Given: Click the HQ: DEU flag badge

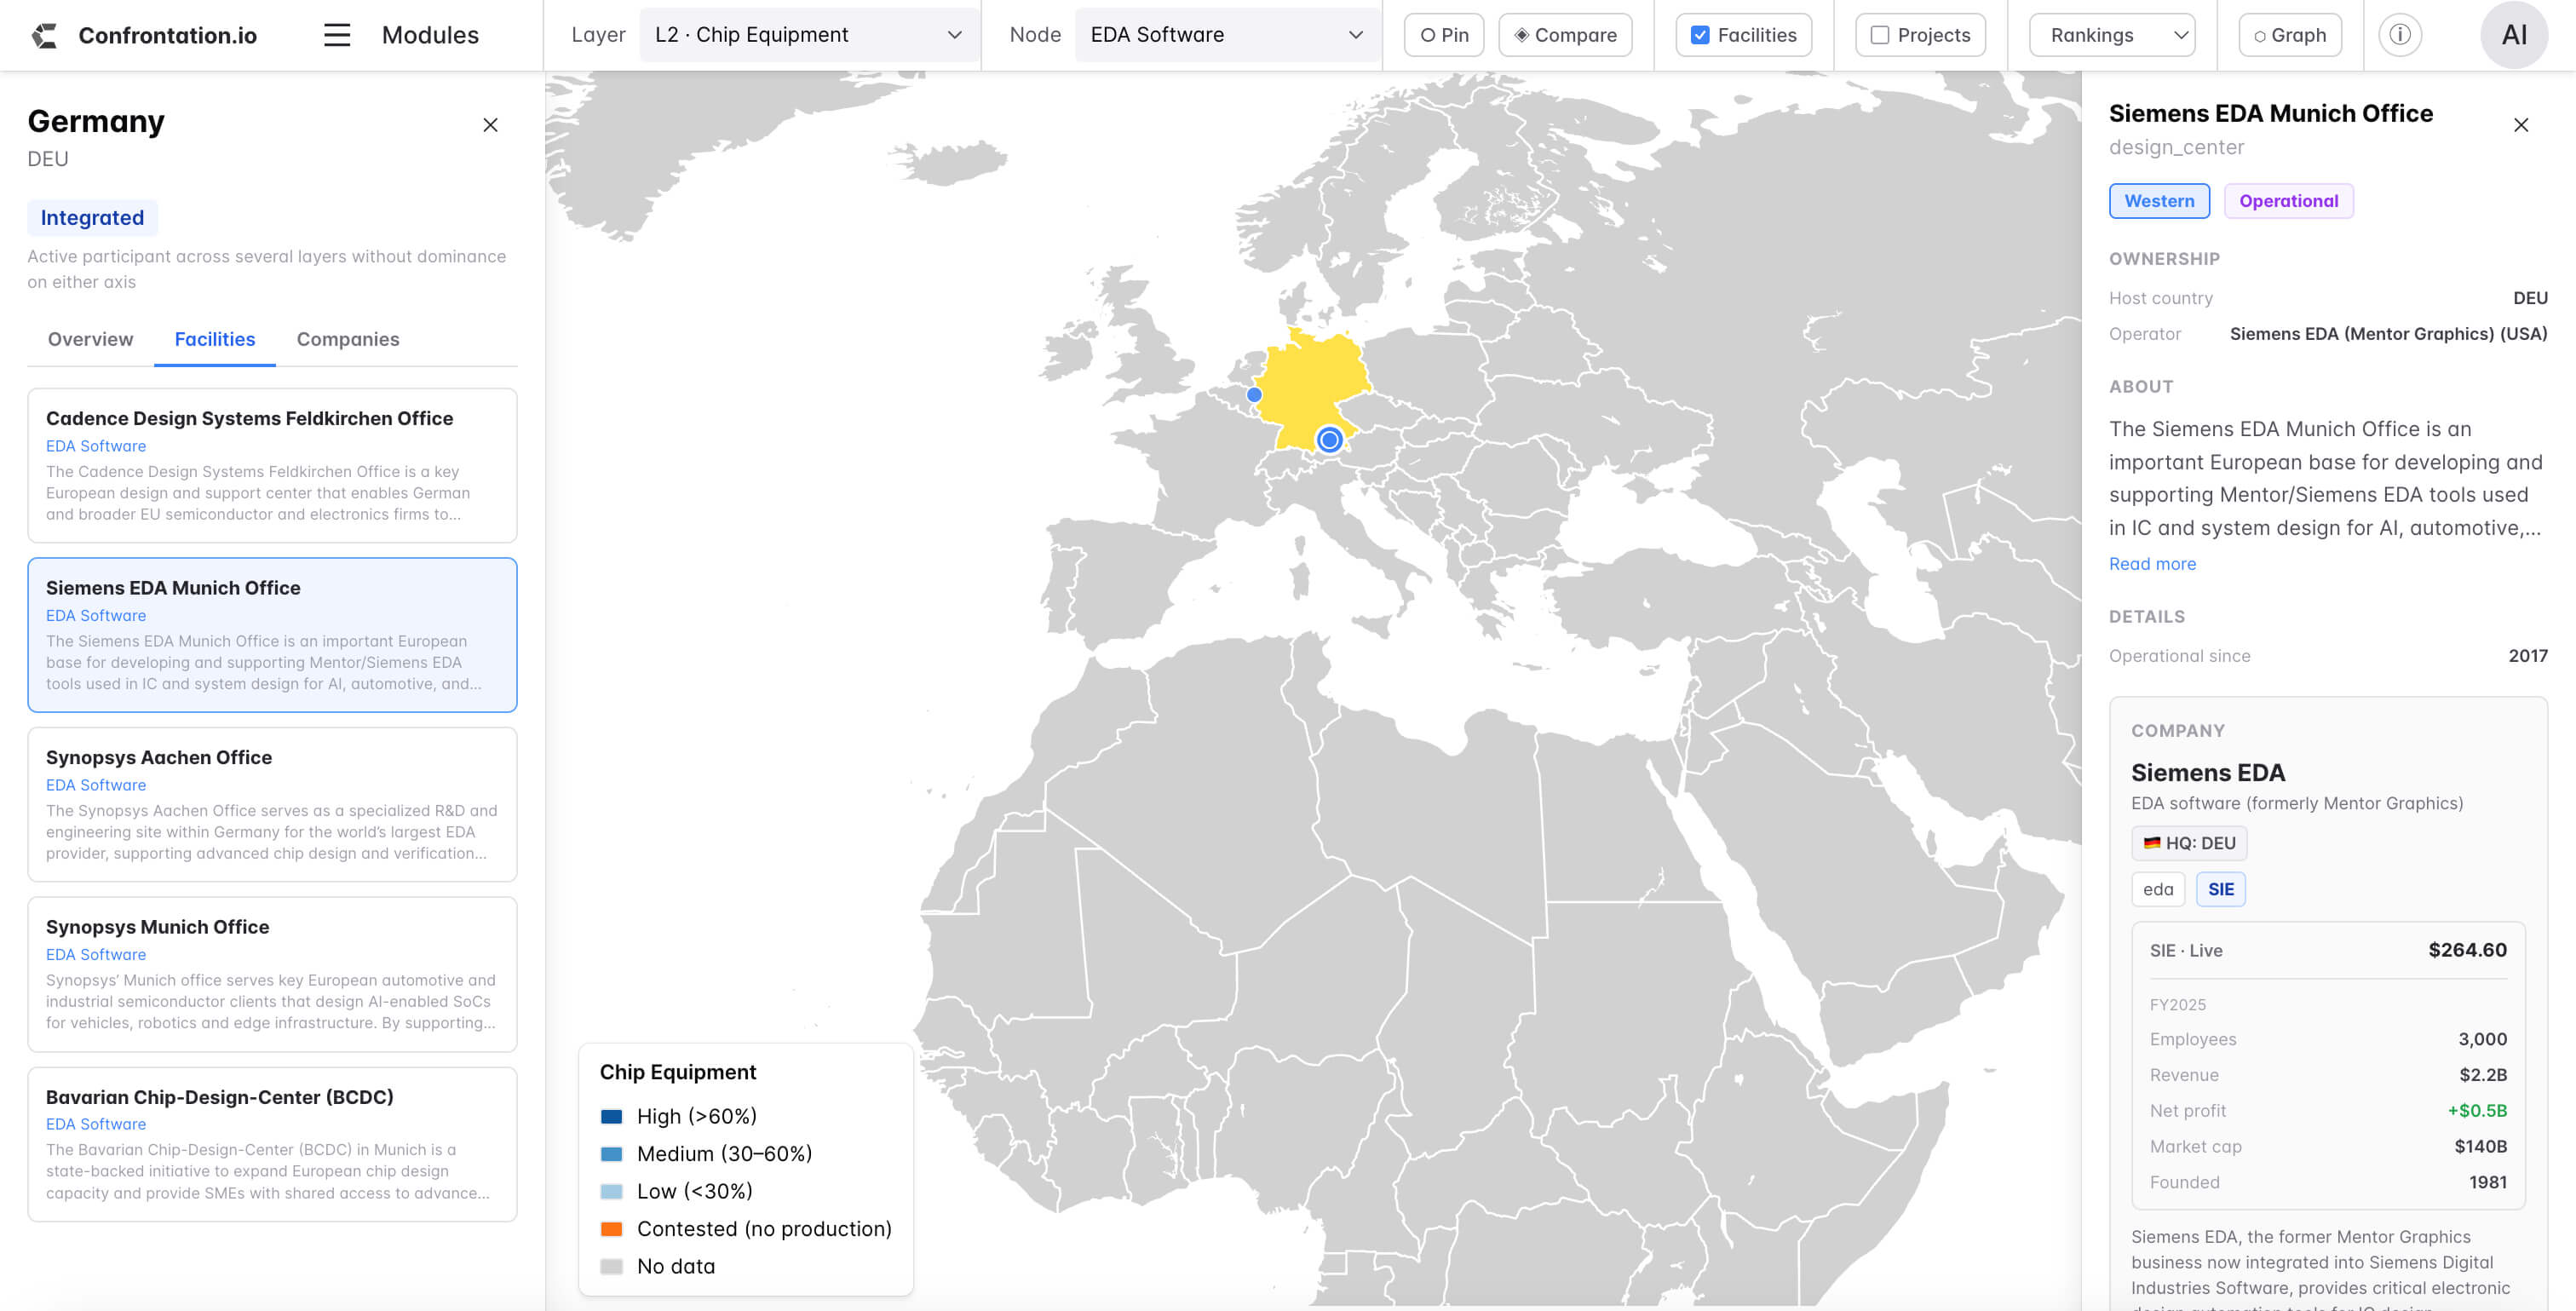Looking at the screenshot, I should tap(2189, 843).
